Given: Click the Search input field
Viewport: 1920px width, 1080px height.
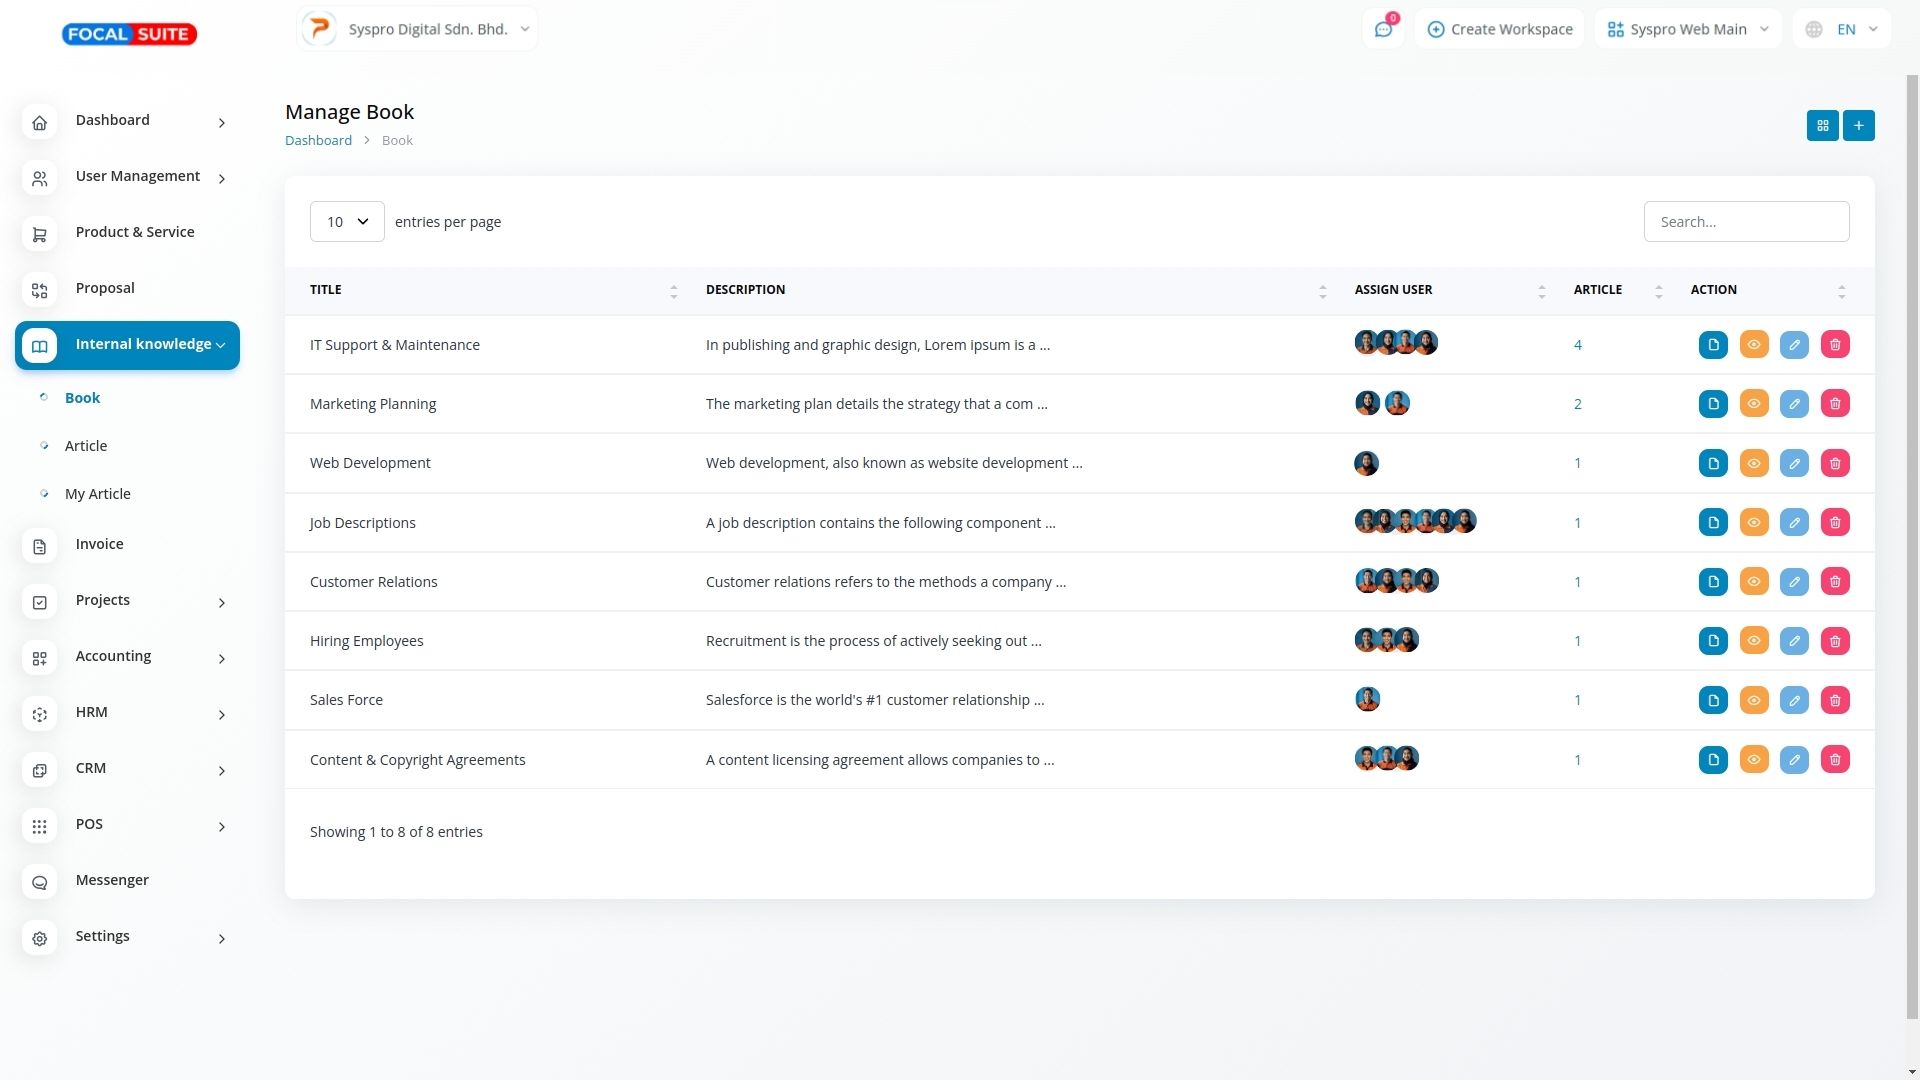Looking at the screenshot, I should [x=1745, y=222].
